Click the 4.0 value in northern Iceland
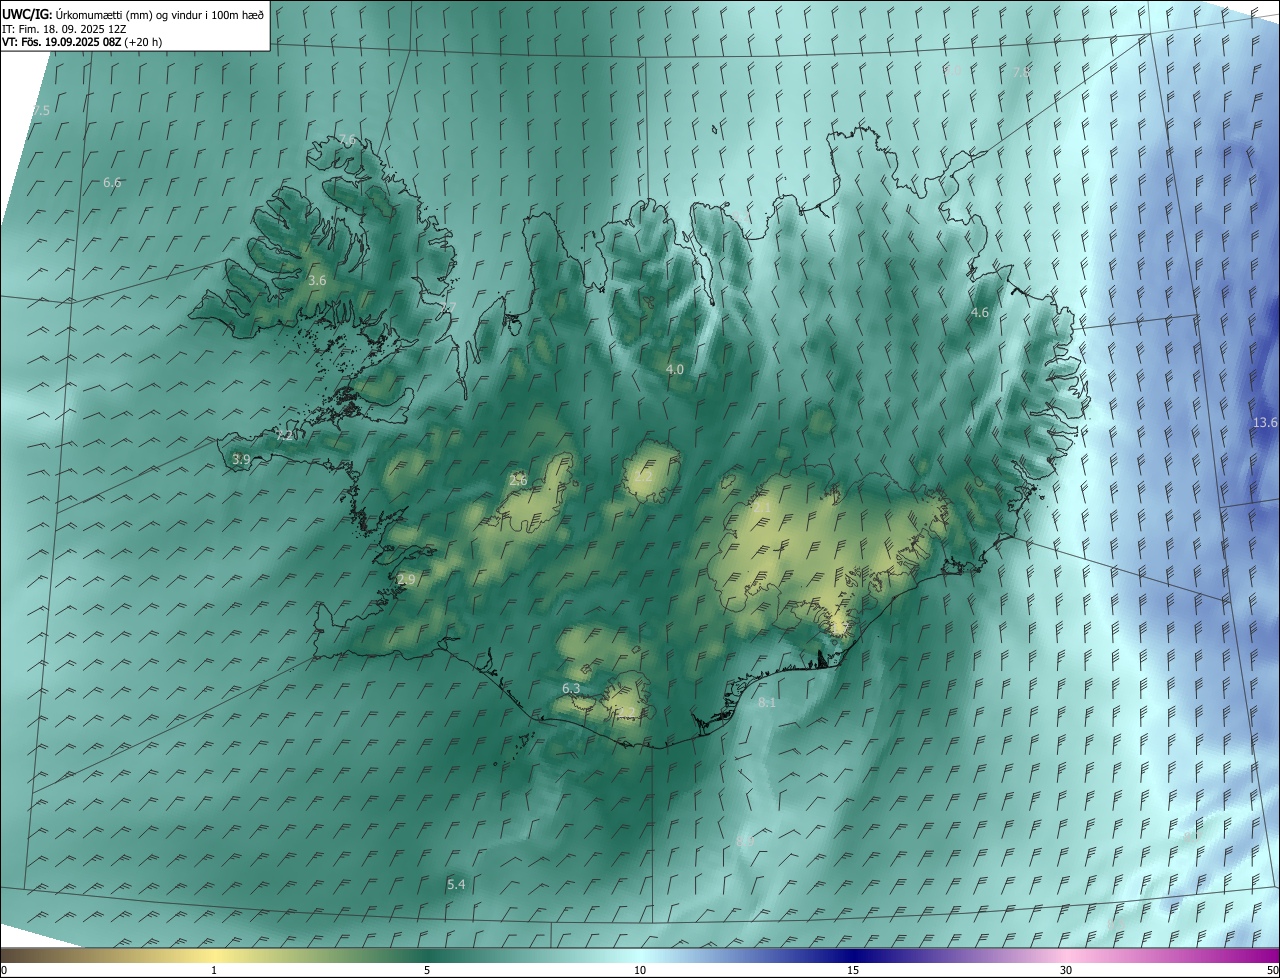 pos(675,370)
